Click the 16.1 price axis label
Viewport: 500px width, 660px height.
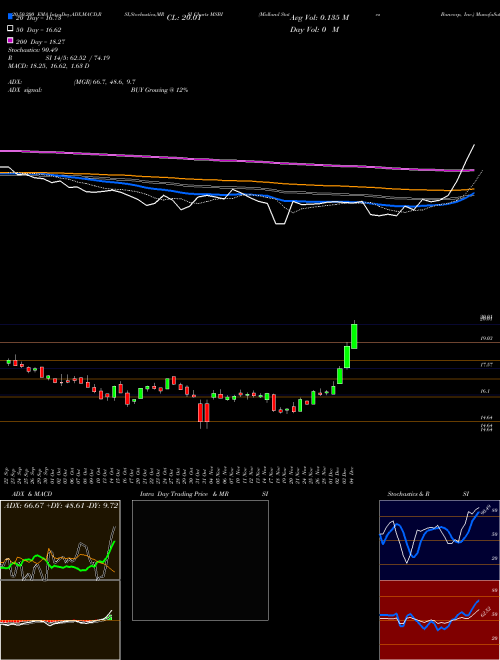click(485, 391)
